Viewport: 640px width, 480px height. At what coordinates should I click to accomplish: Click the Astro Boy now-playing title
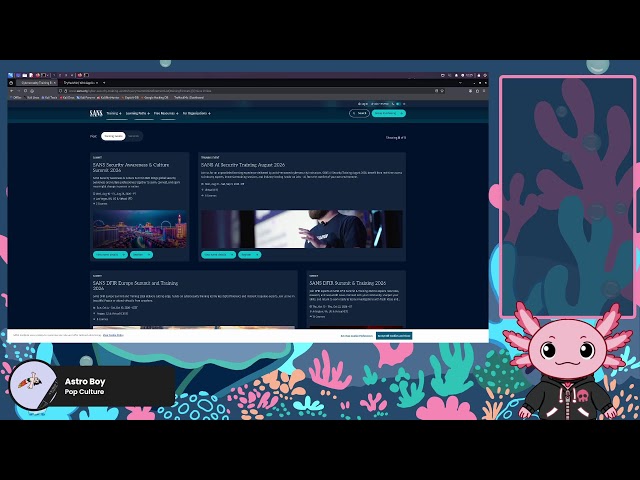point(85,381)
